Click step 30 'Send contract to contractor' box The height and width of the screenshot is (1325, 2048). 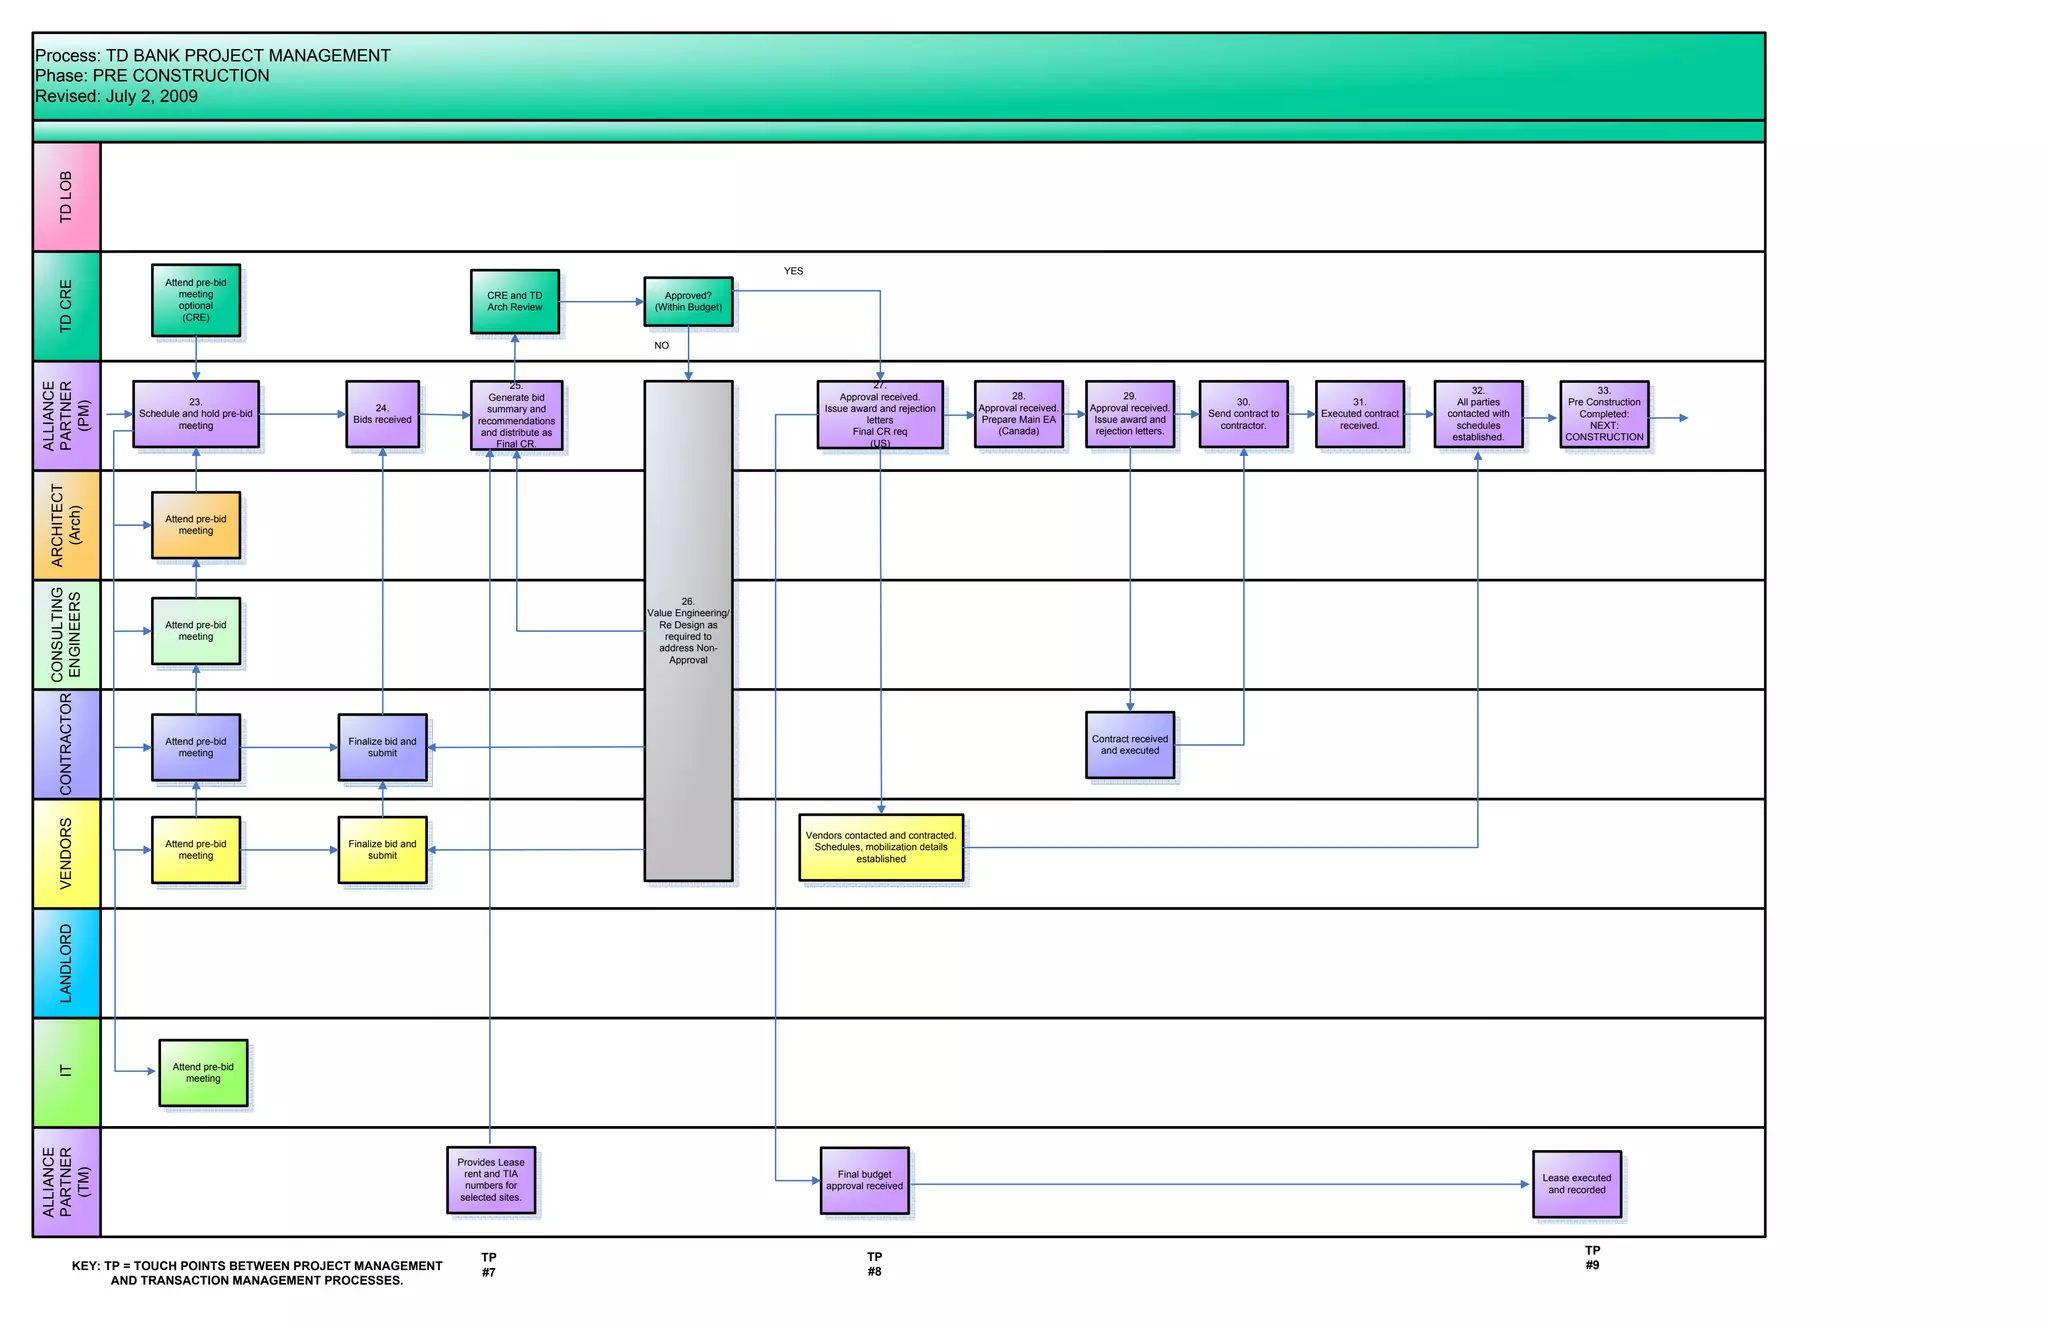(x=1244, y=414)
